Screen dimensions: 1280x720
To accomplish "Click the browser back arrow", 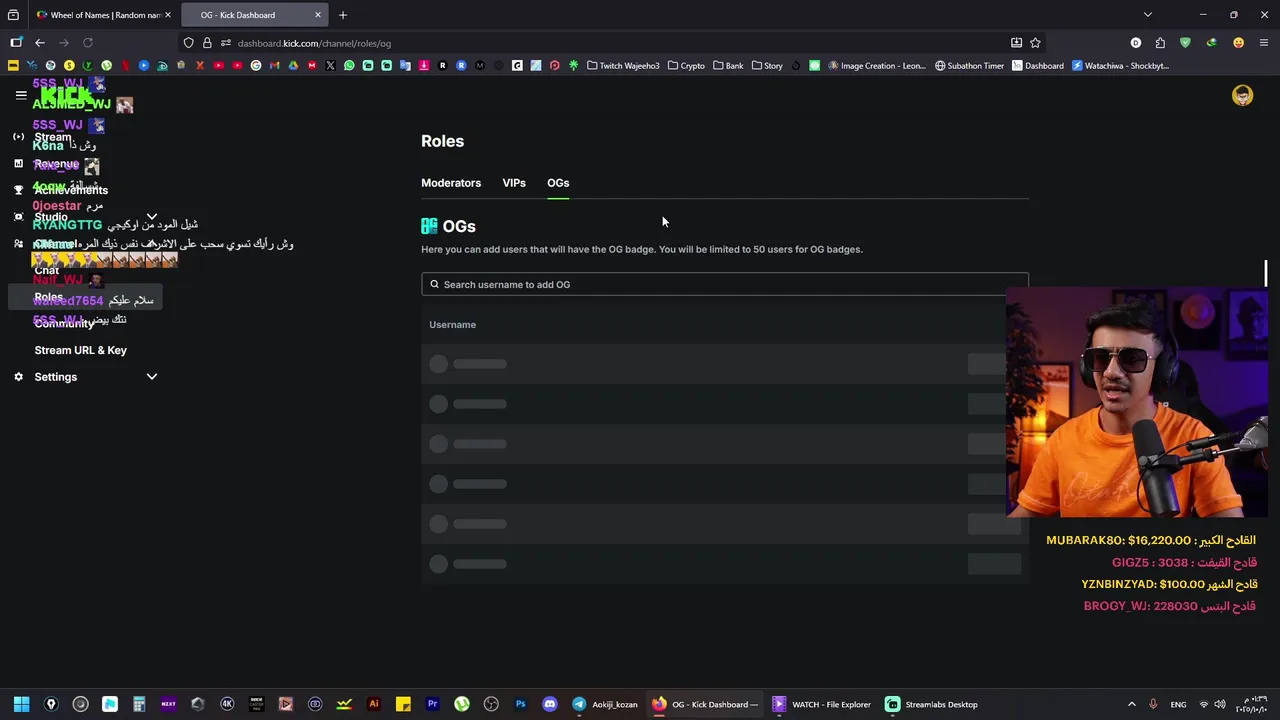I will [x=39, y=43].
